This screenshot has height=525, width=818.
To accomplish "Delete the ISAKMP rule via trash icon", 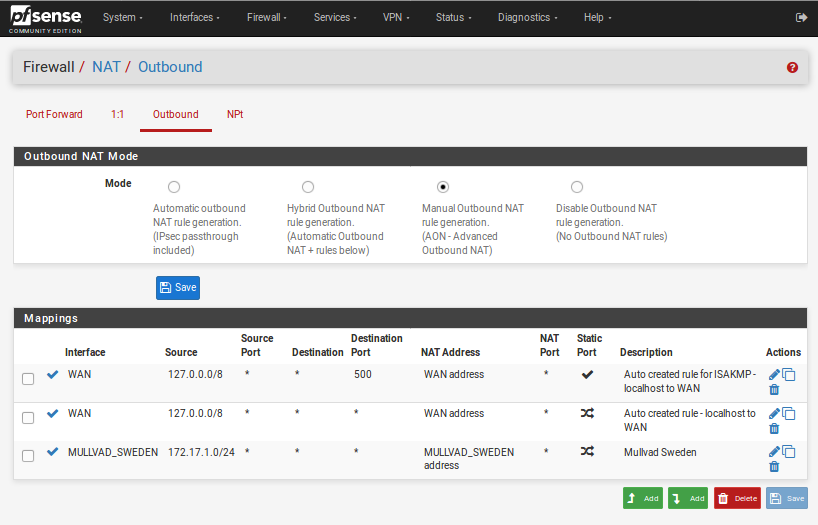I will [x=774, y=390].
